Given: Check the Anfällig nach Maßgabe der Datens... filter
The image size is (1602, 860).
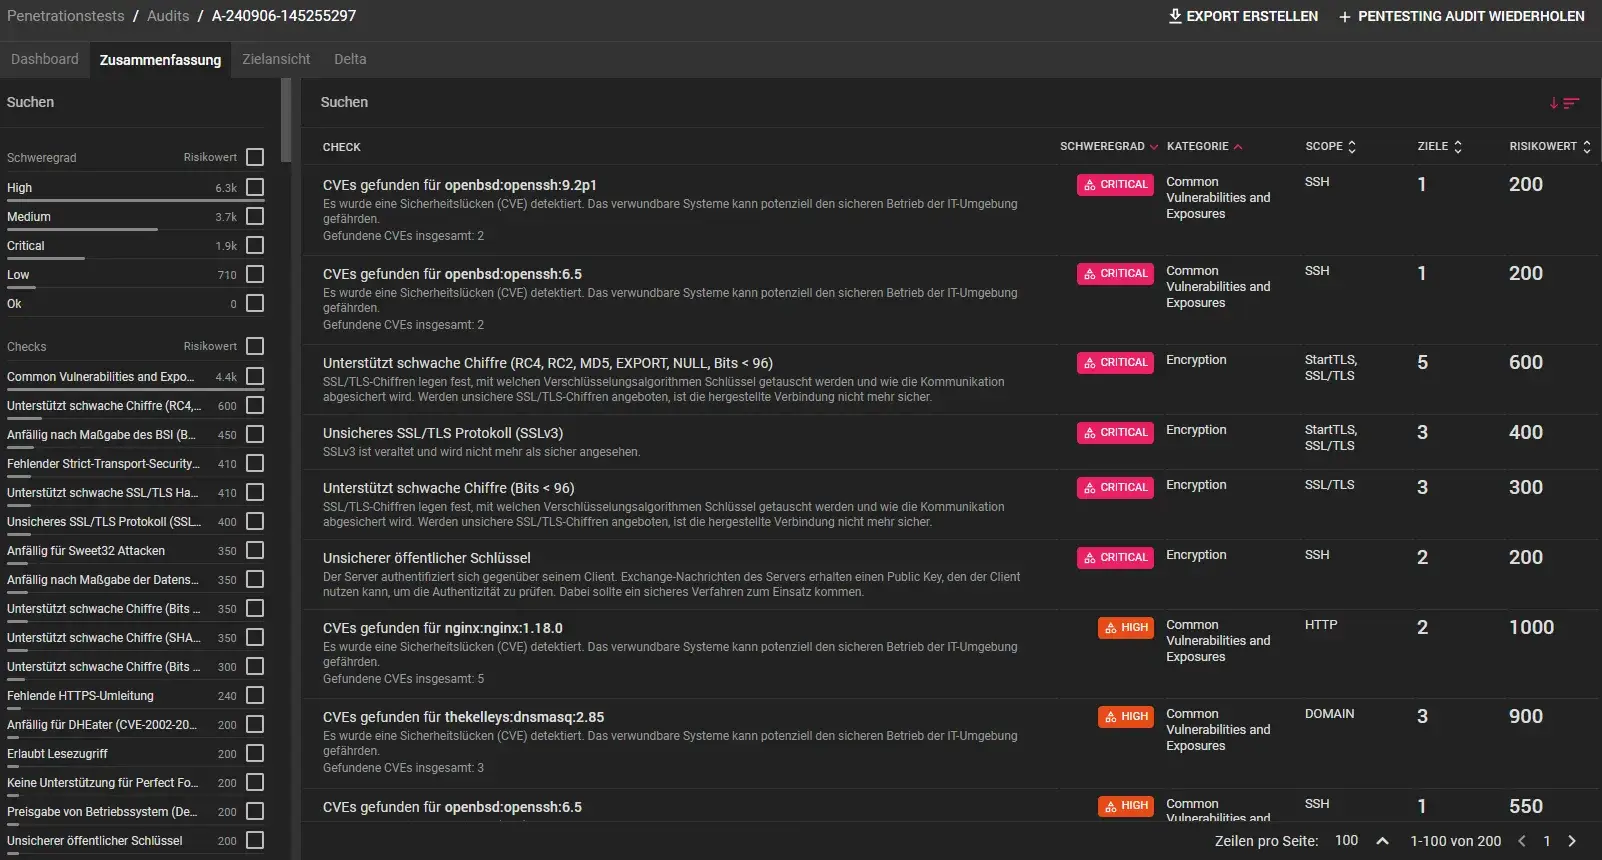Looking at the screenshot, I should (255, 579).
